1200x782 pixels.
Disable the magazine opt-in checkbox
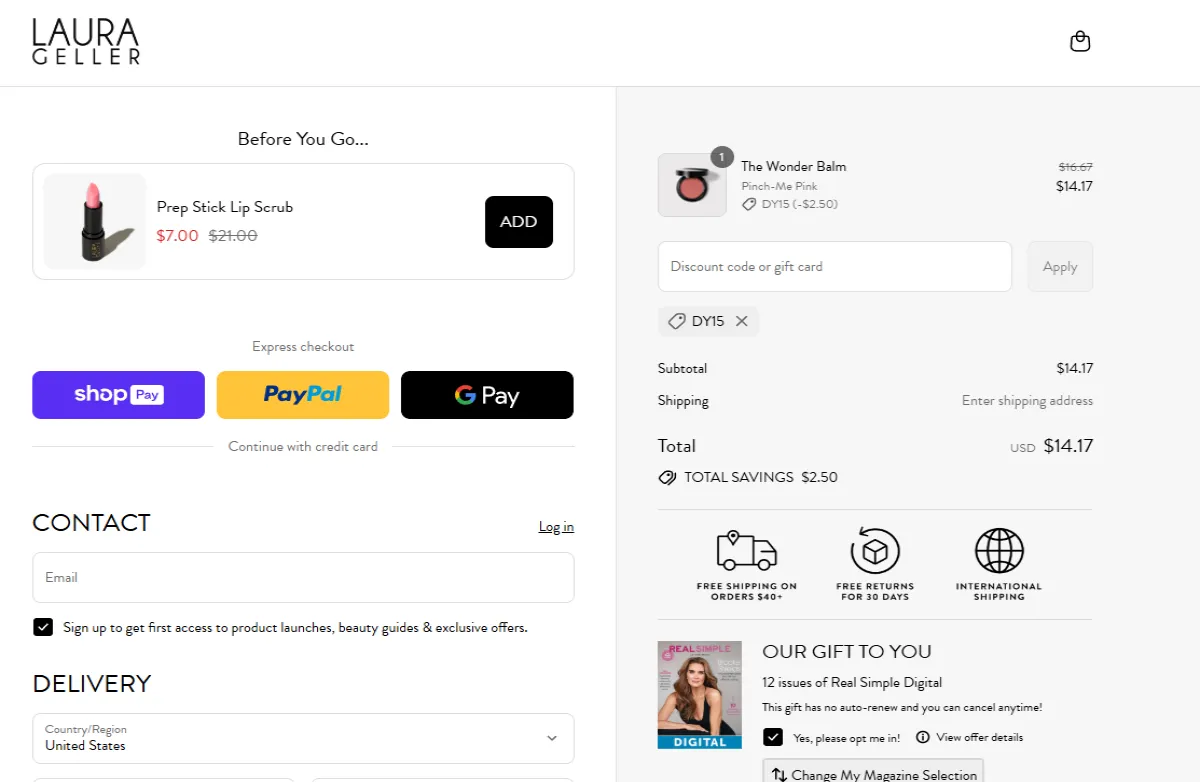point(772,737)
